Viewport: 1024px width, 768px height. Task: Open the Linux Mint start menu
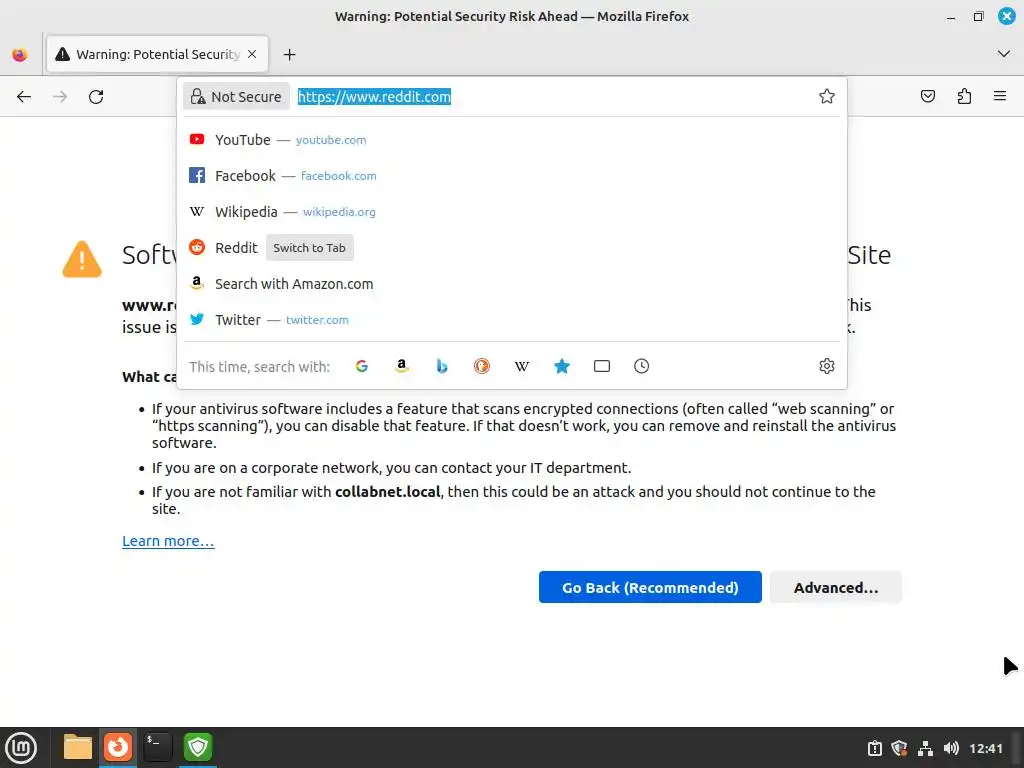[21, 748]
